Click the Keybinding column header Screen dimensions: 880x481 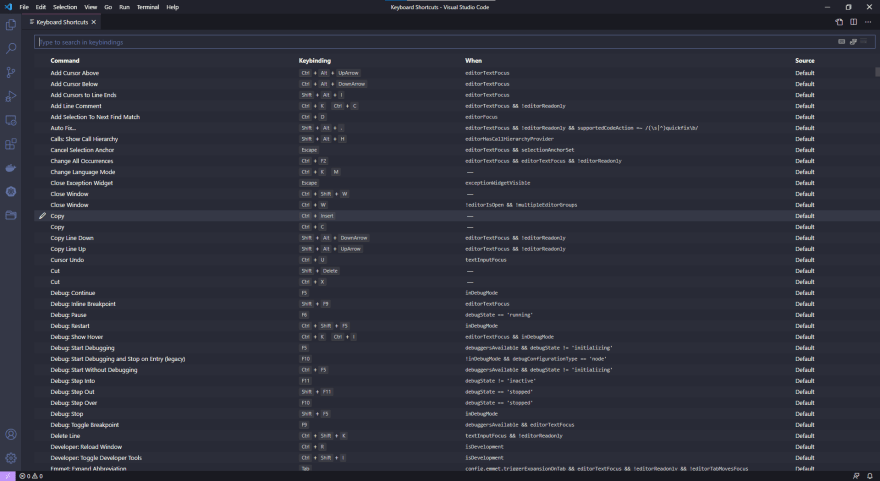pos(315,61)
